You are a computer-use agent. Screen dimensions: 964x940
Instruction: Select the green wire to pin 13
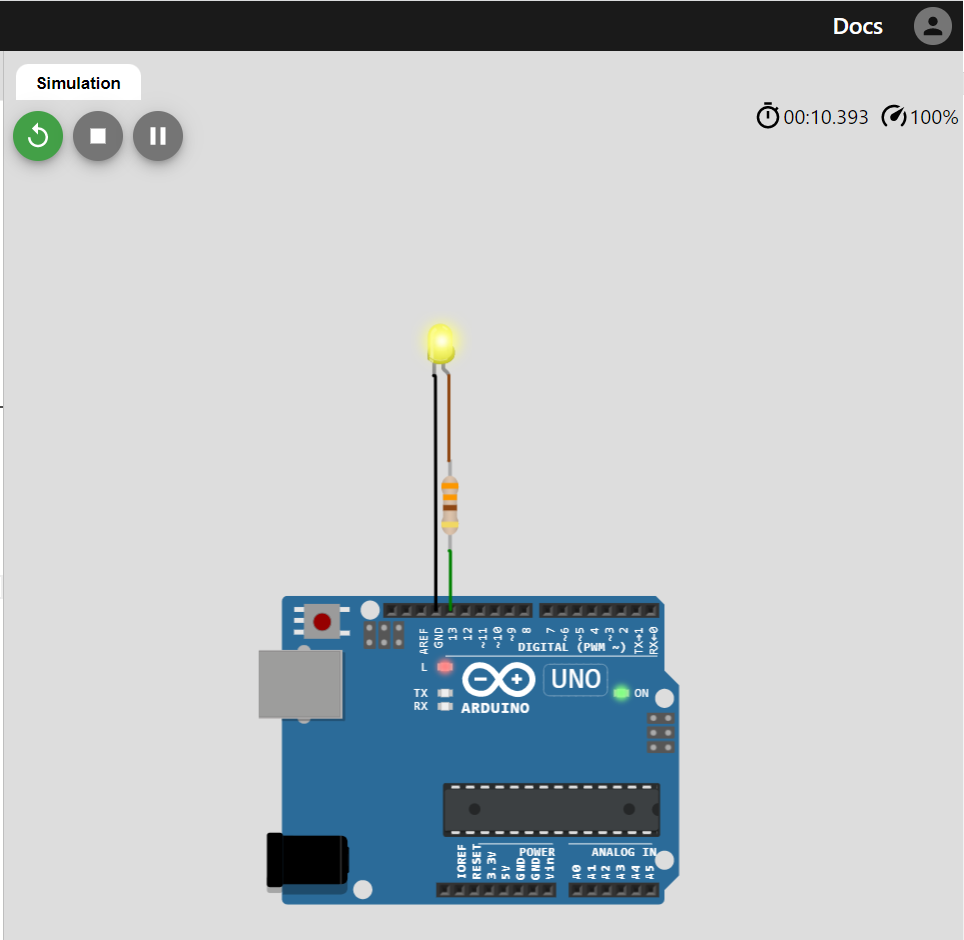coord(450,580)
